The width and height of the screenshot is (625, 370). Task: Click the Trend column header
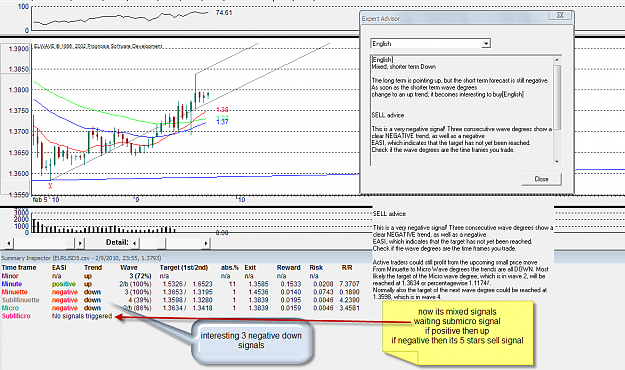tap(93, 268)
